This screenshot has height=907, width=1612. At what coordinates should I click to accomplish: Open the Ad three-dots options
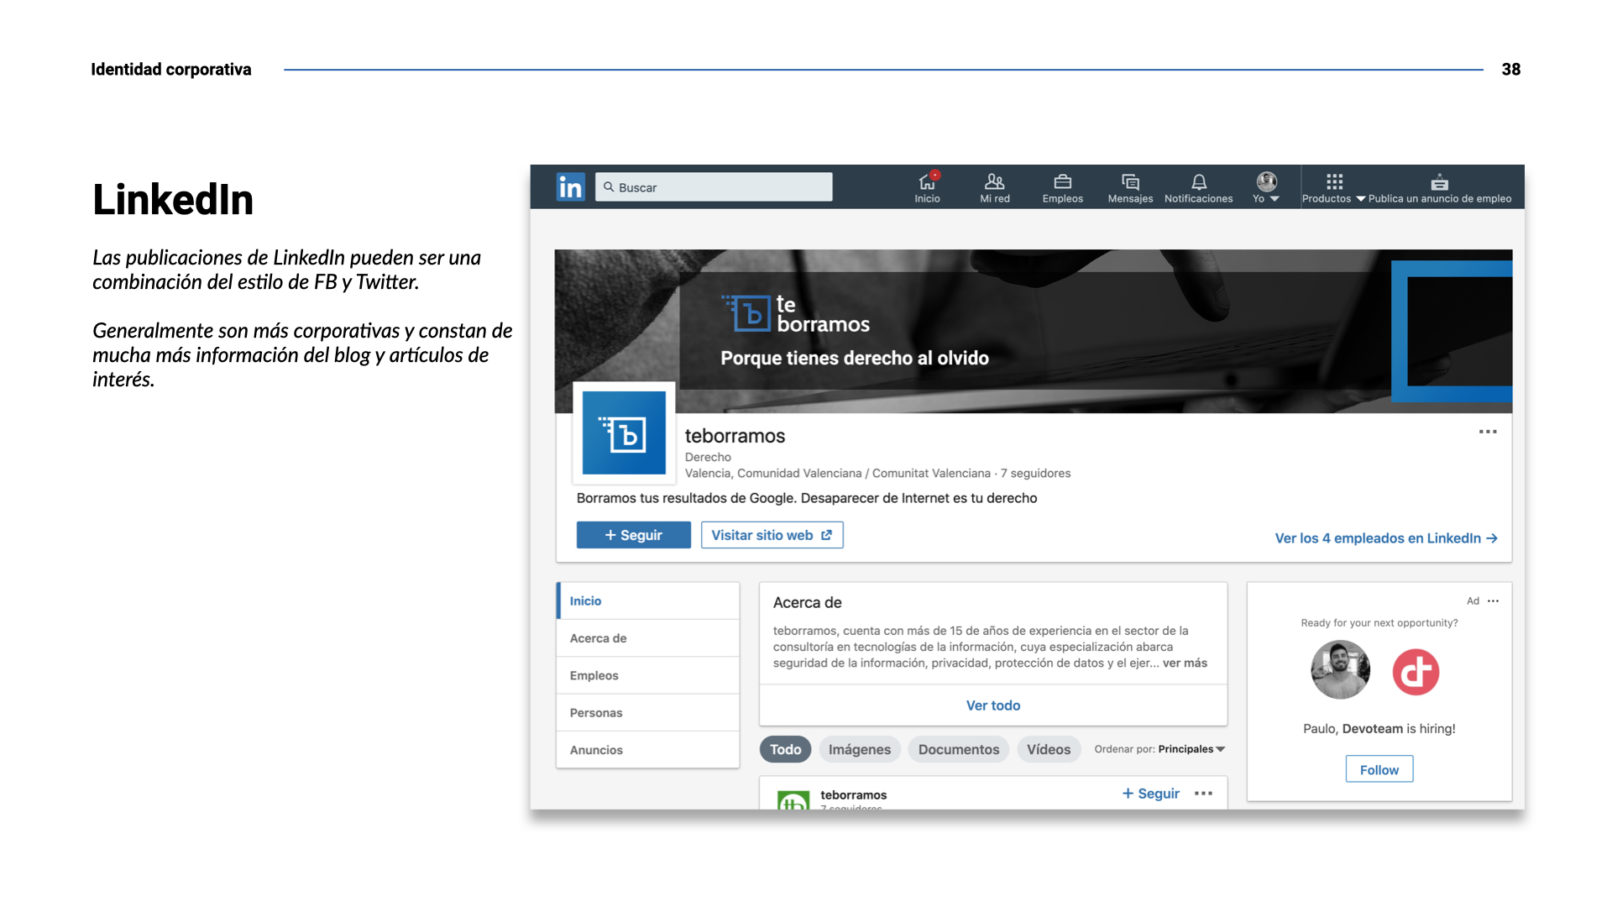(x=1493, y=601)
